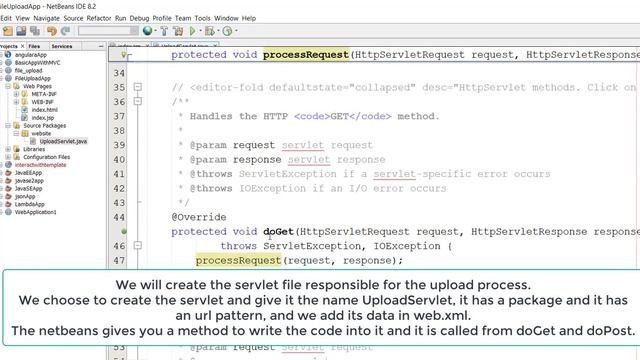Click the override glyph icon beside doGet
Screen dimensions: 640x360
[124, 231]
